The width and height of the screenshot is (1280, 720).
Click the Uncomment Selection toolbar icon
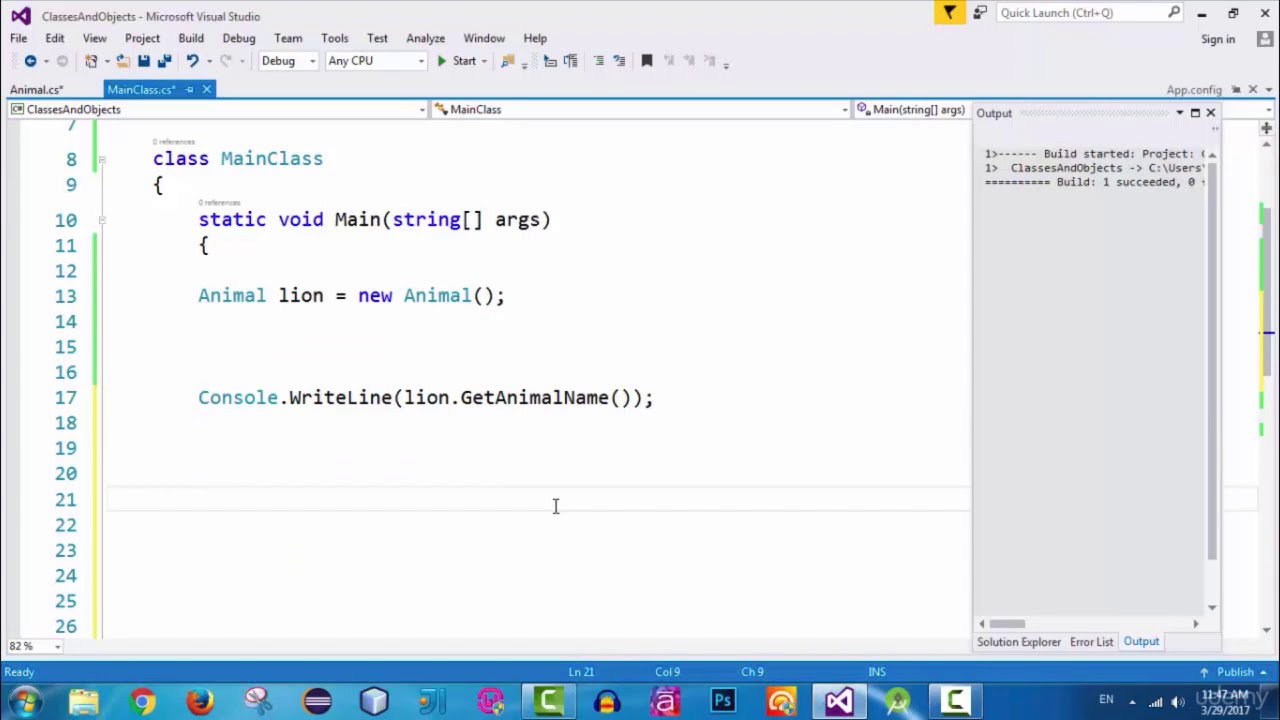tap(619, 61)
